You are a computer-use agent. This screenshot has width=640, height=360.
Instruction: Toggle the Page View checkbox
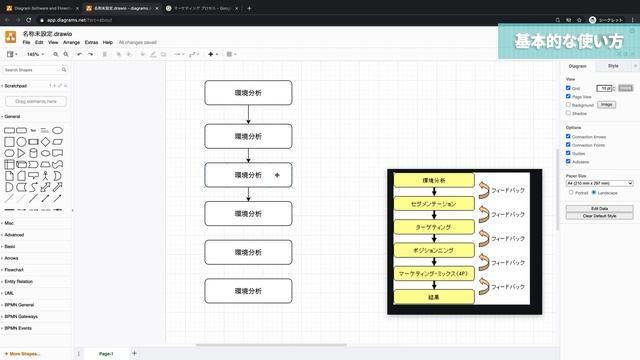[x=568, y=96]
